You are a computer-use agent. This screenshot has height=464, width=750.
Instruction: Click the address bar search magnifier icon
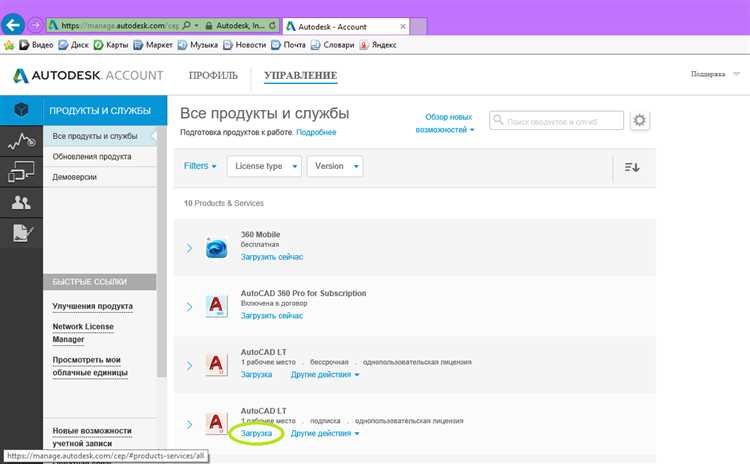[x=187, y=25]
